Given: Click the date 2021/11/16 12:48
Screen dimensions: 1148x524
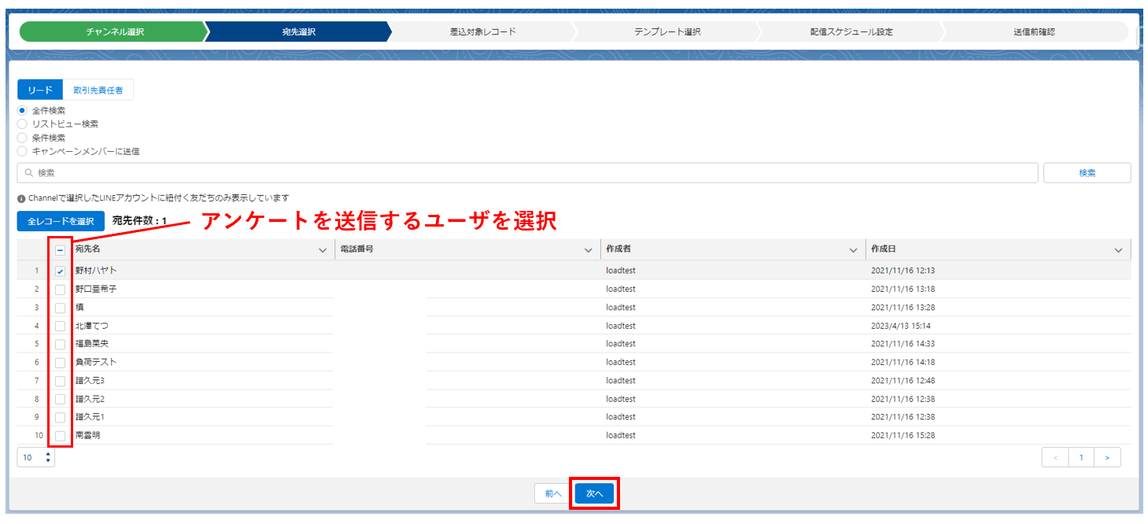Looking at the screenshot, I should 903,381.
